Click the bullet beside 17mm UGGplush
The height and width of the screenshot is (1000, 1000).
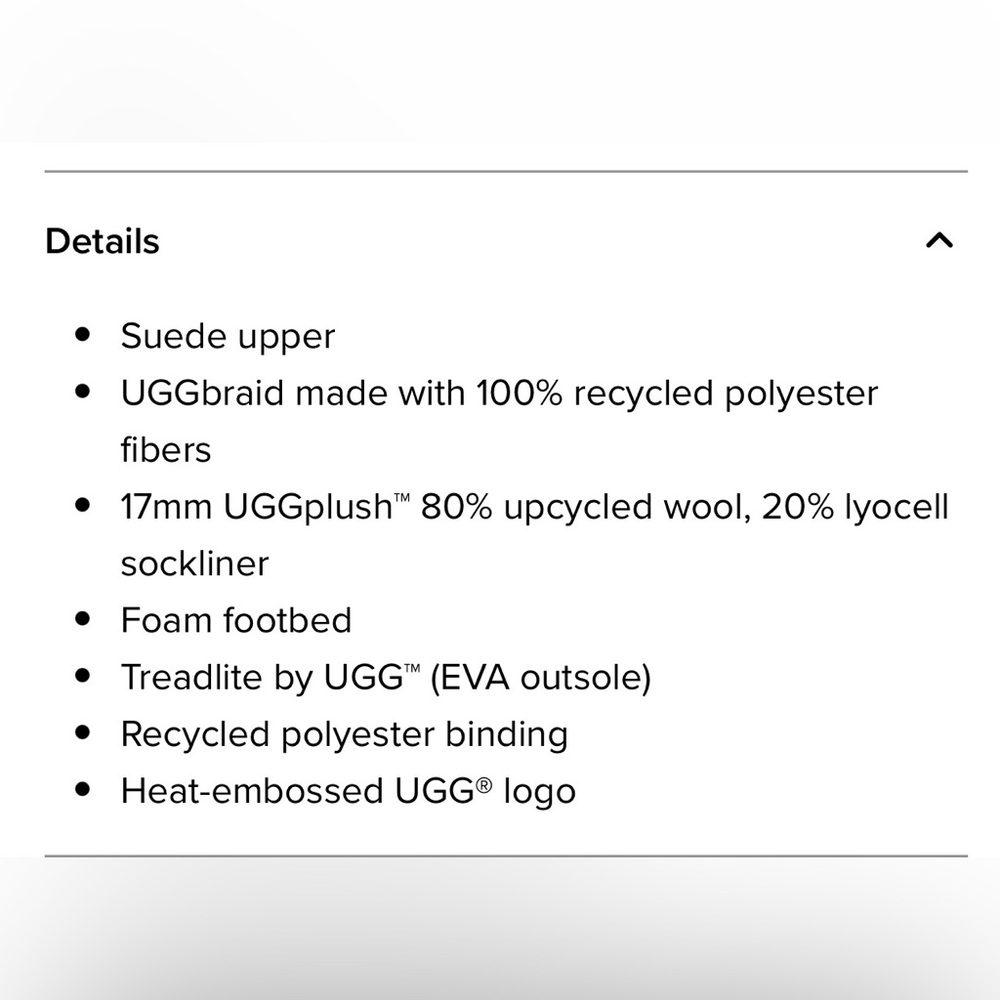click(x=83, y=505)
